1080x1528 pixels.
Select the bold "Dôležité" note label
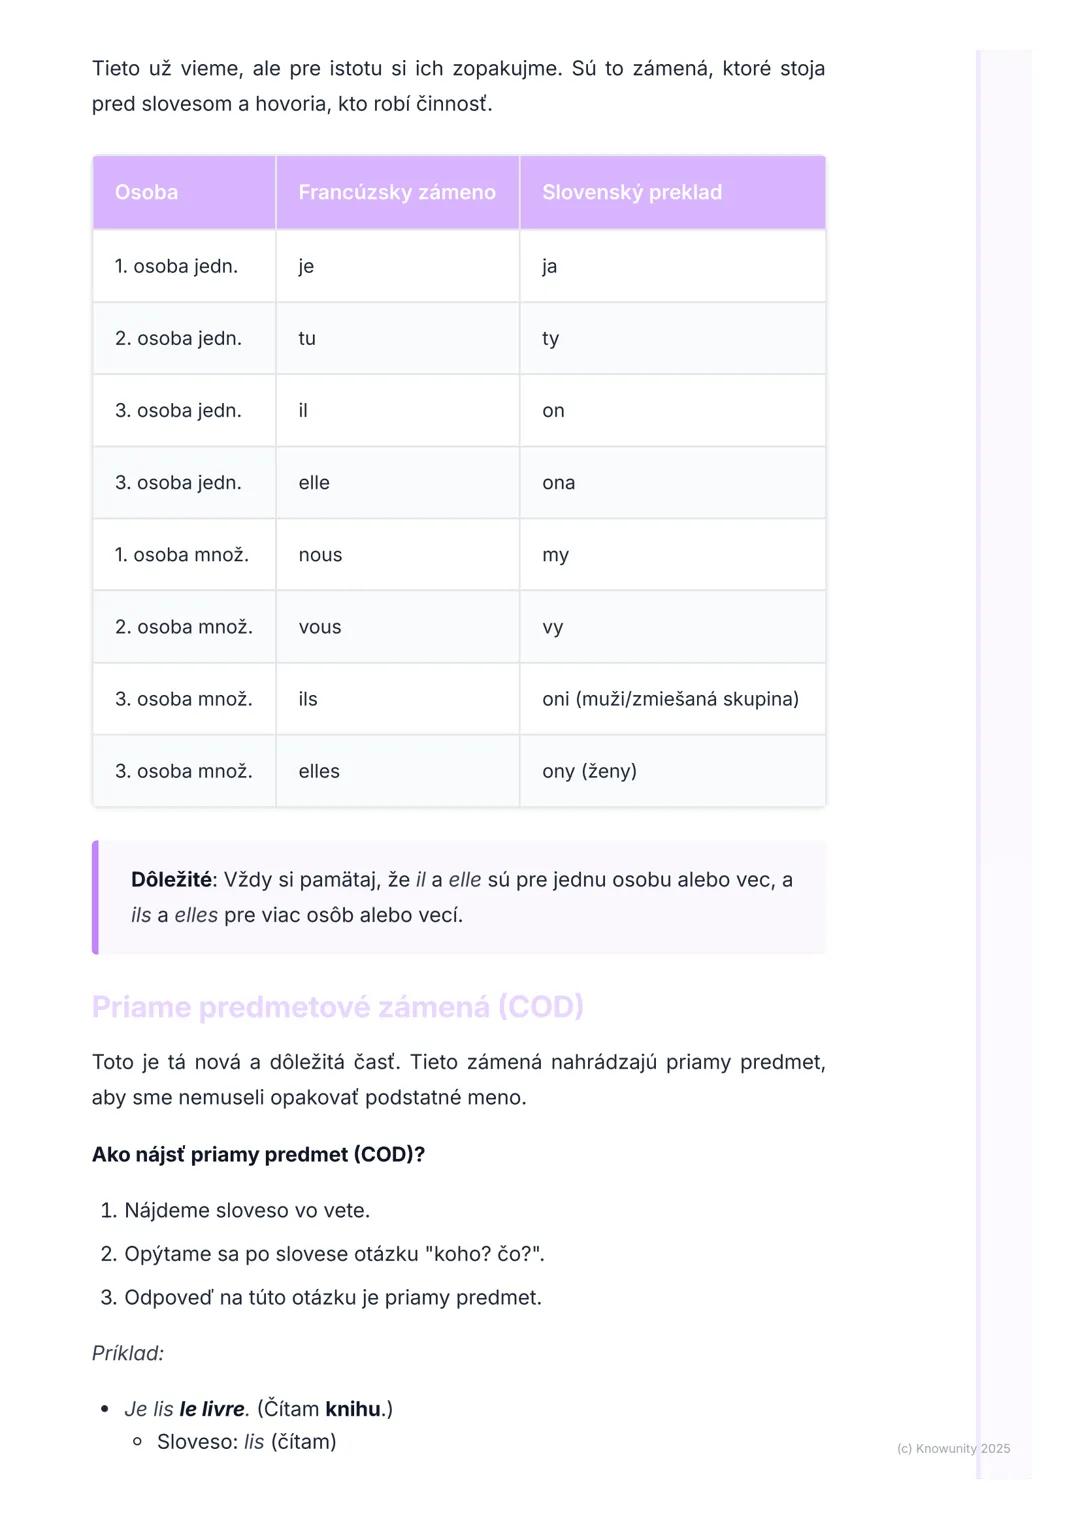coord(171,880)
